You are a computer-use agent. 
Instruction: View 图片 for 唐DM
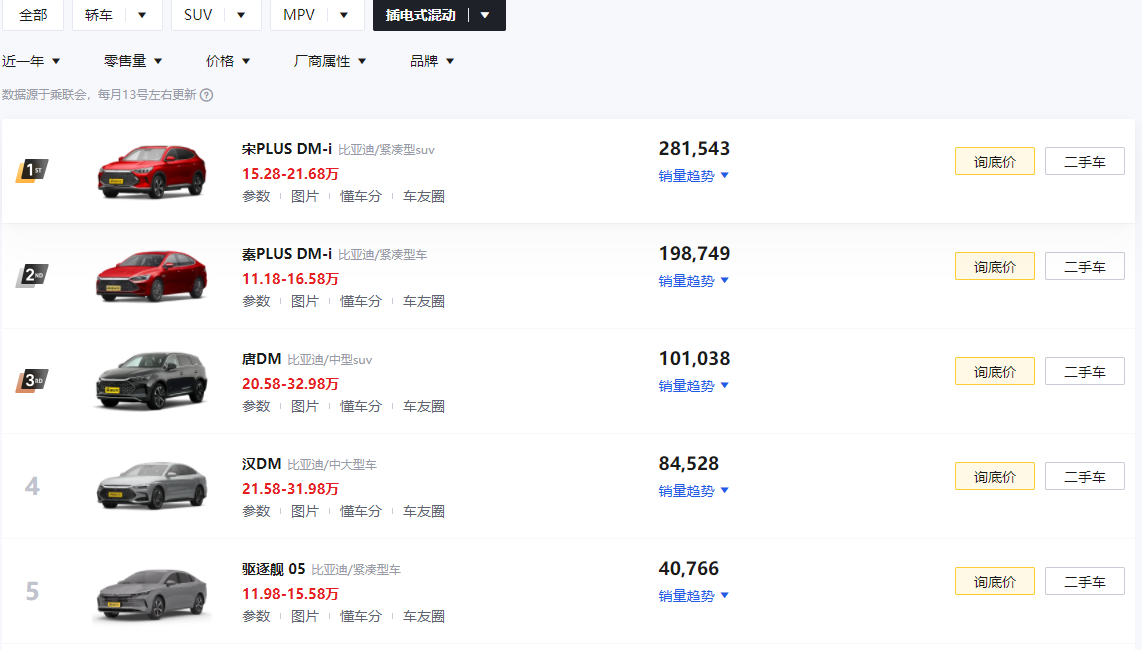pos(304,406)
